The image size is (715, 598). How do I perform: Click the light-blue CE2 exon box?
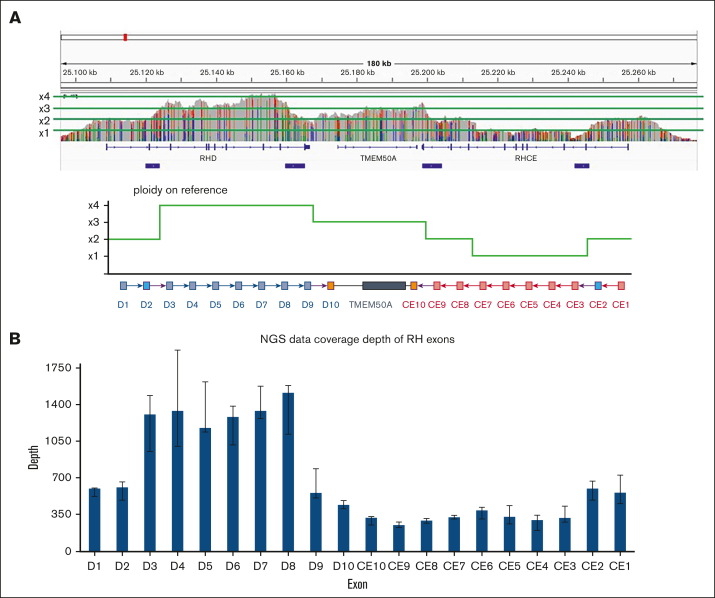coord(598,286)
